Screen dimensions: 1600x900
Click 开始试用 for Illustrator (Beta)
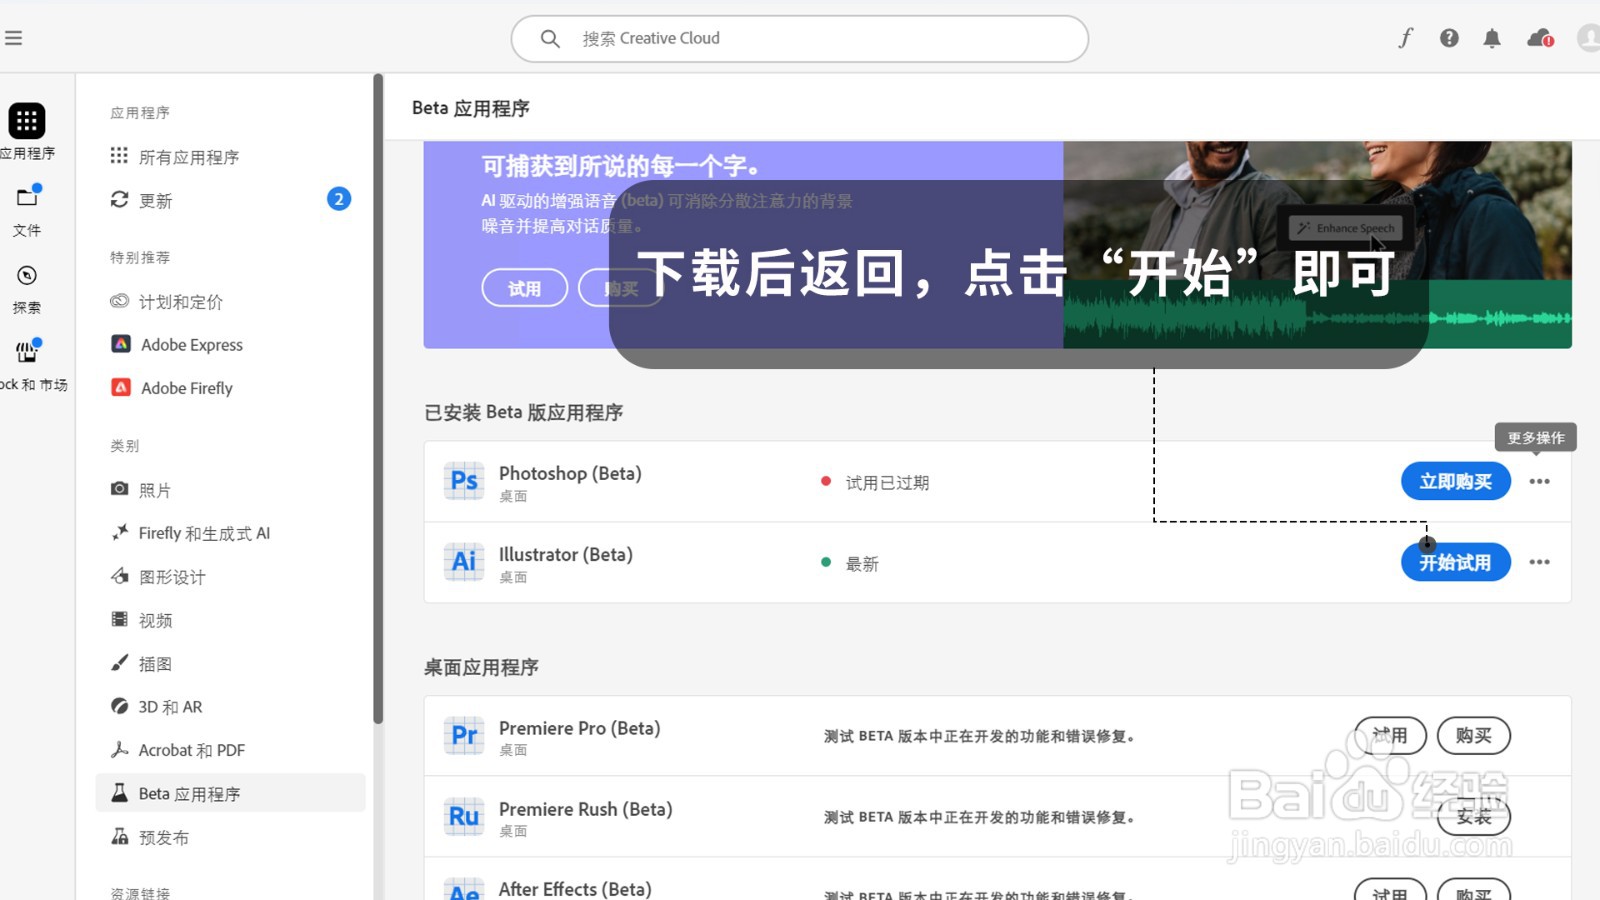coord(1455,563)
